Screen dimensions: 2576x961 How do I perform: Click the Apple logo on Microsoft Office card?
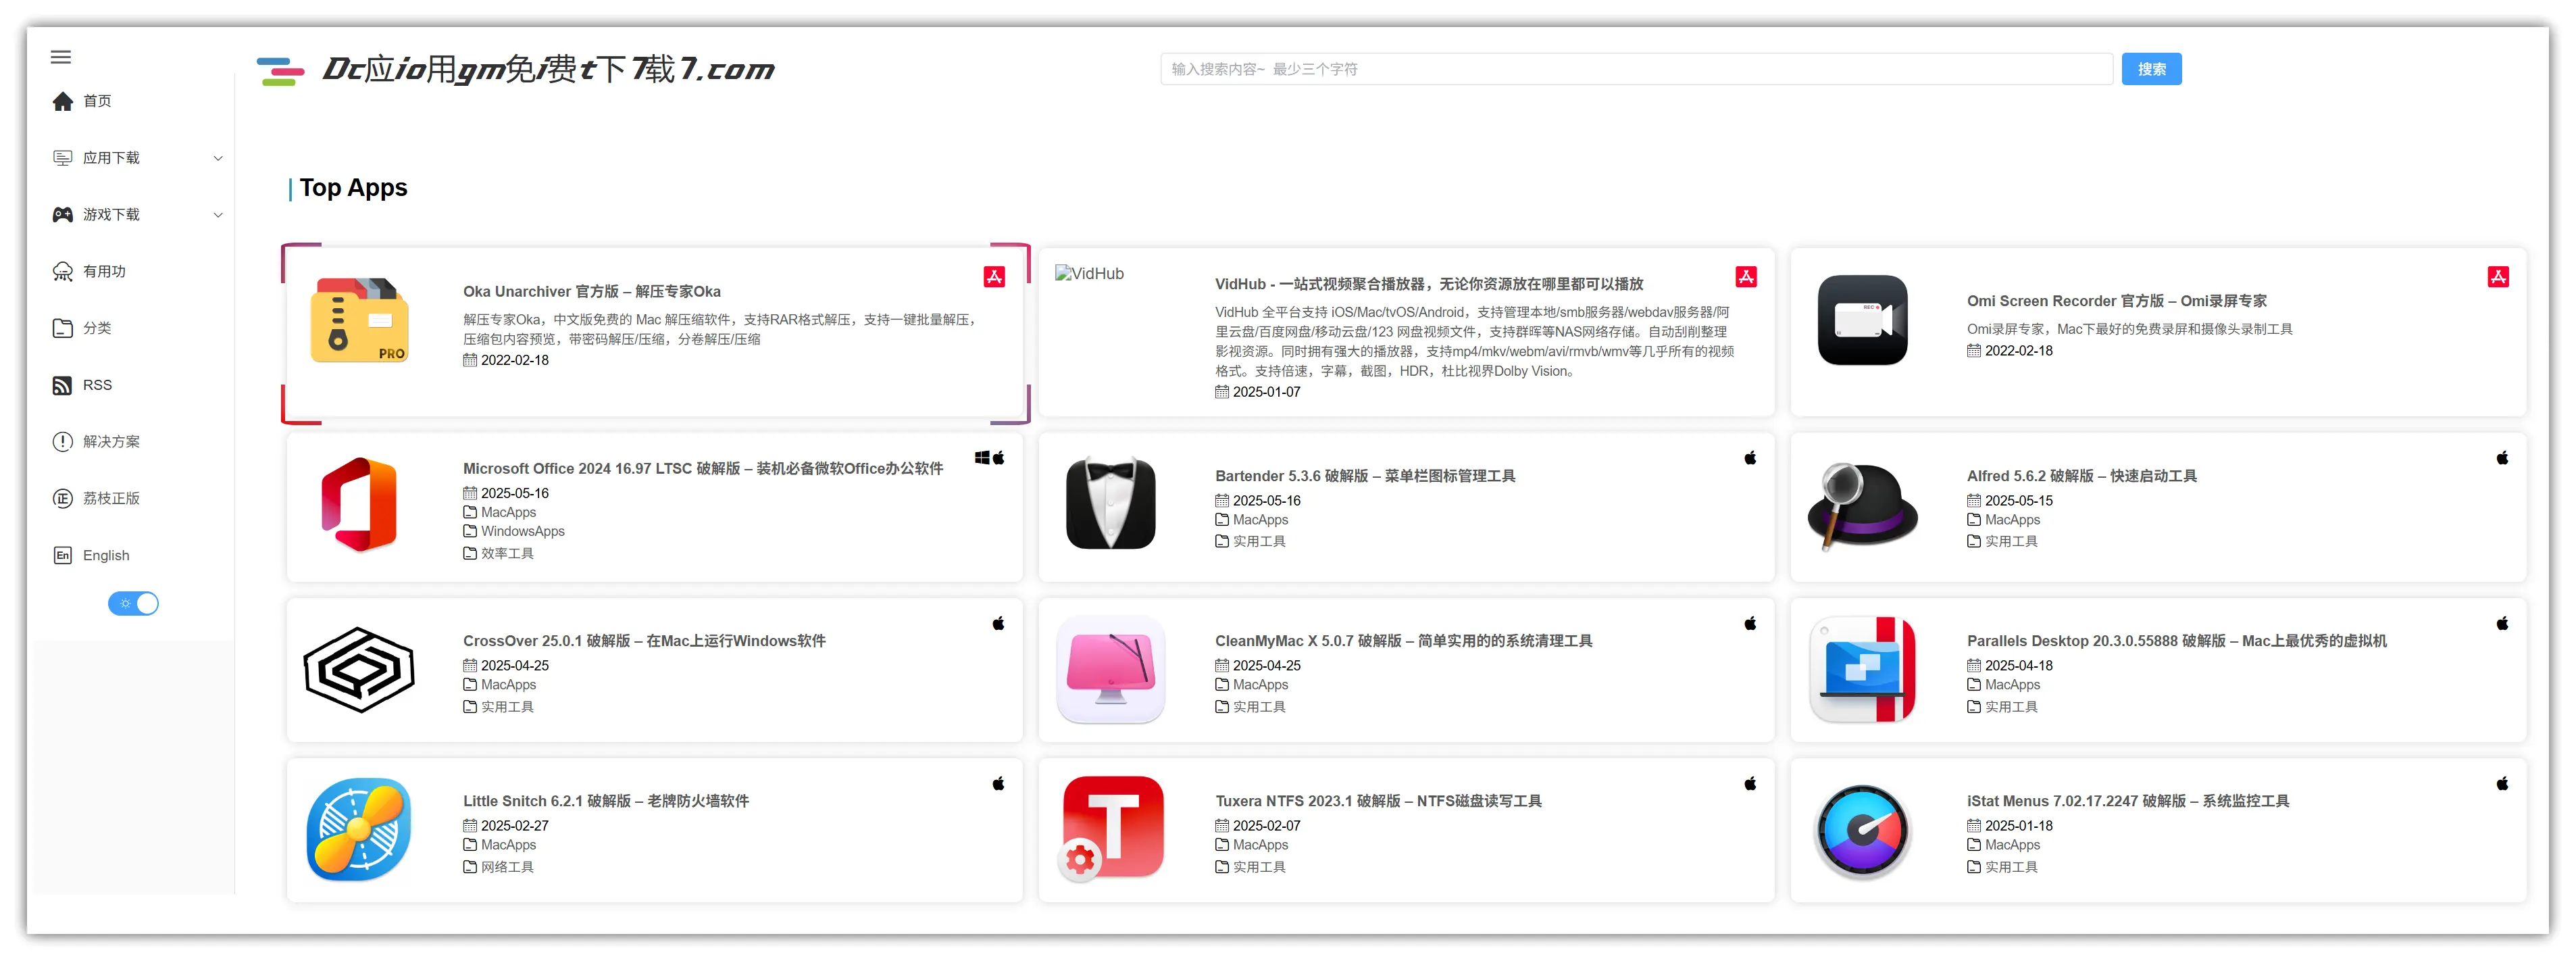point(998,458)
